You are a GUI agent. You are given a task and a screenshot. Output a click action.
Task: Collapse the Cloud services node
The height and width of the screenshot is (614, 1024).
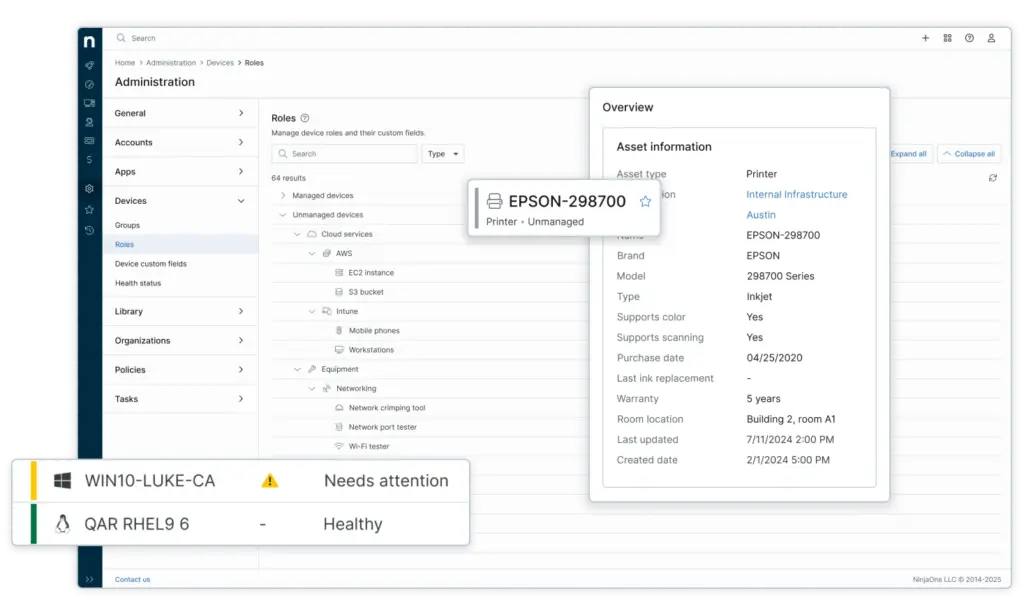pos(297,234)
